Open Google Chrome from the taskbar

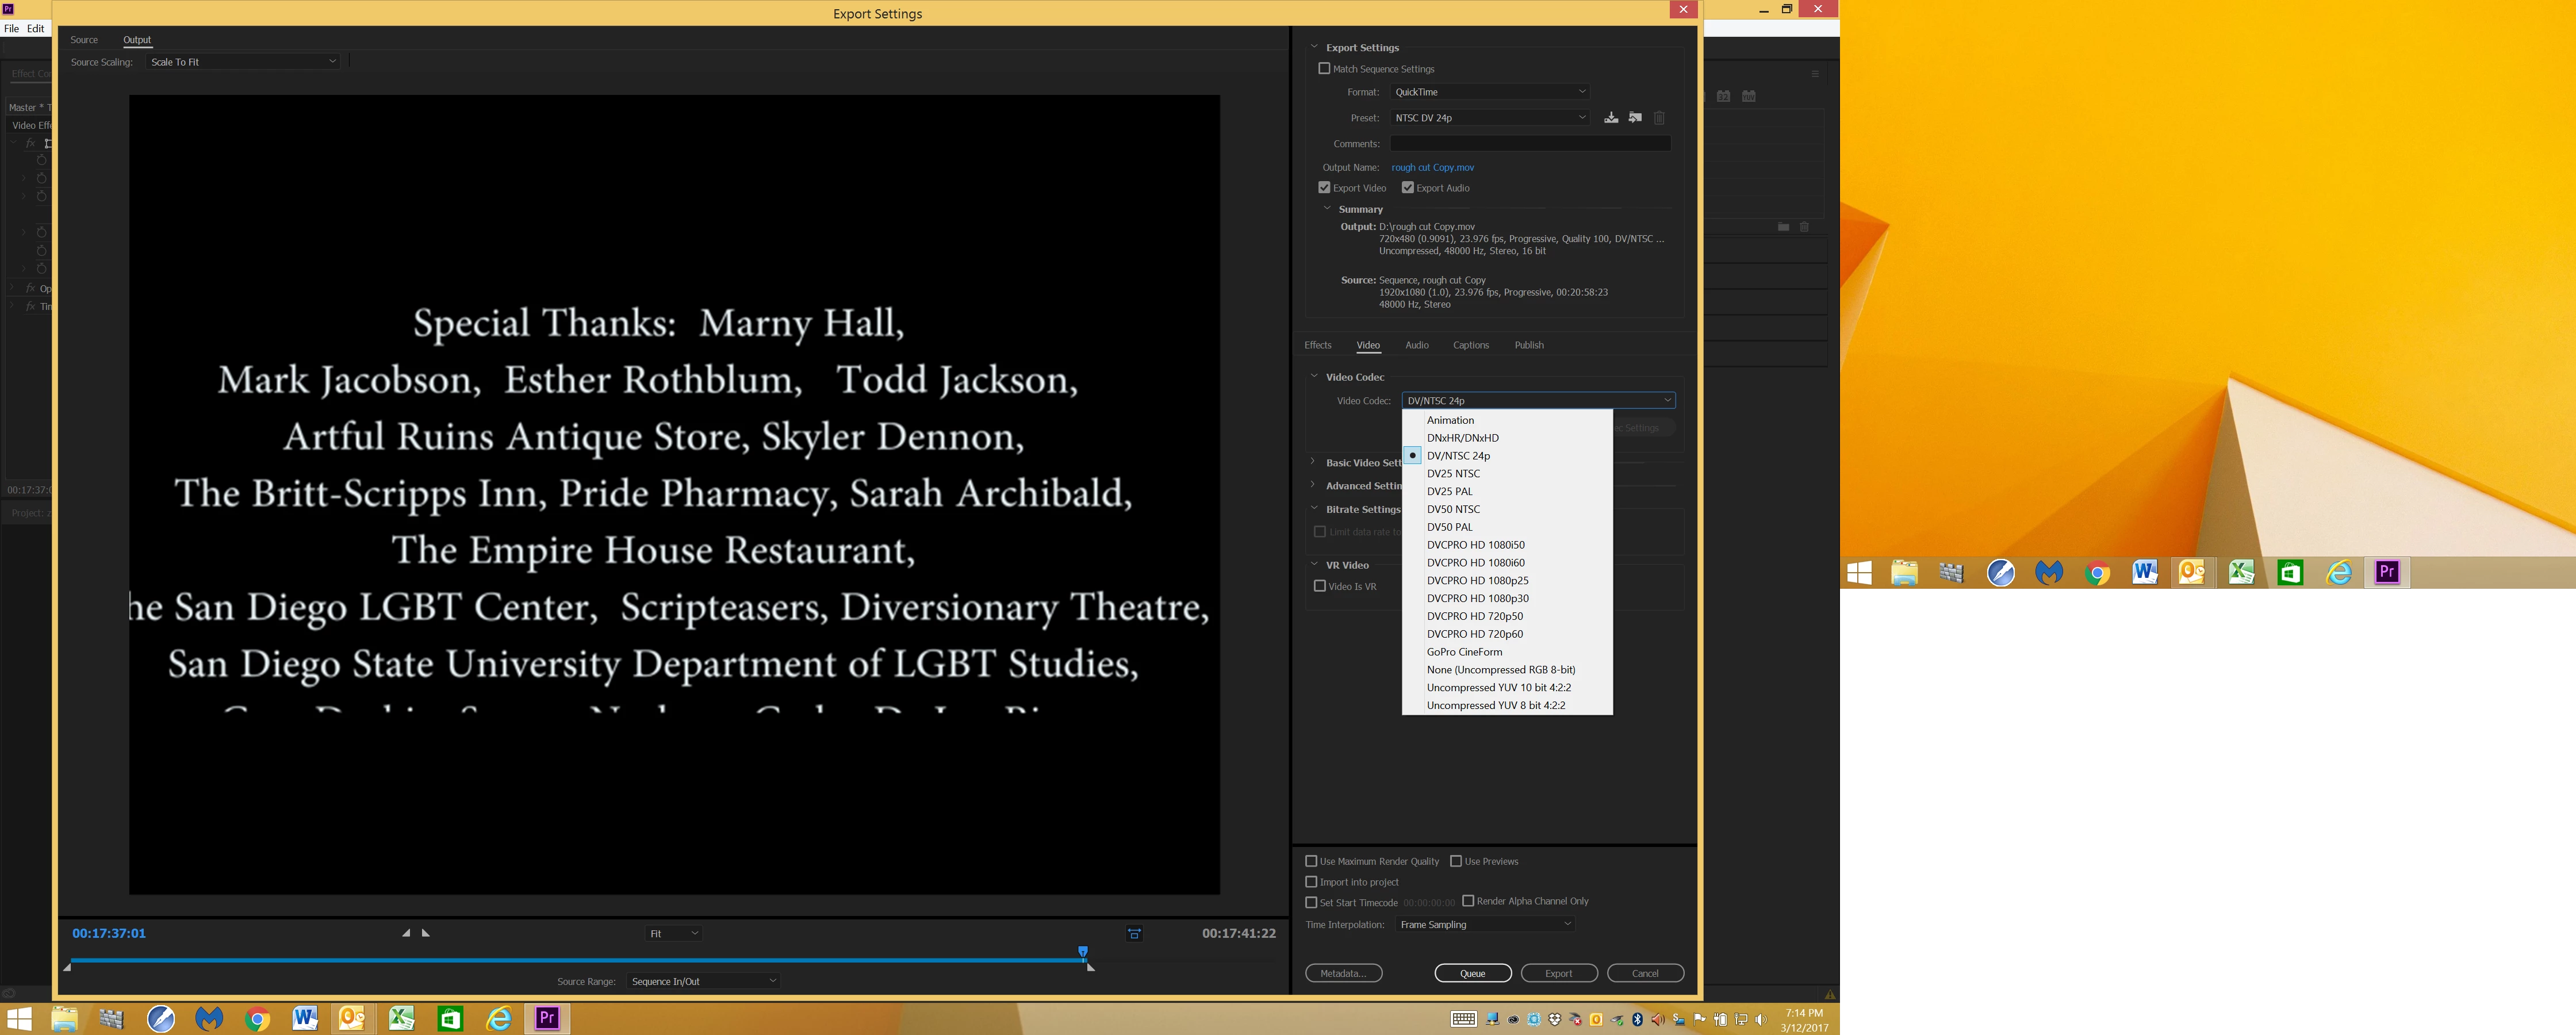(x=257, y=1019)
